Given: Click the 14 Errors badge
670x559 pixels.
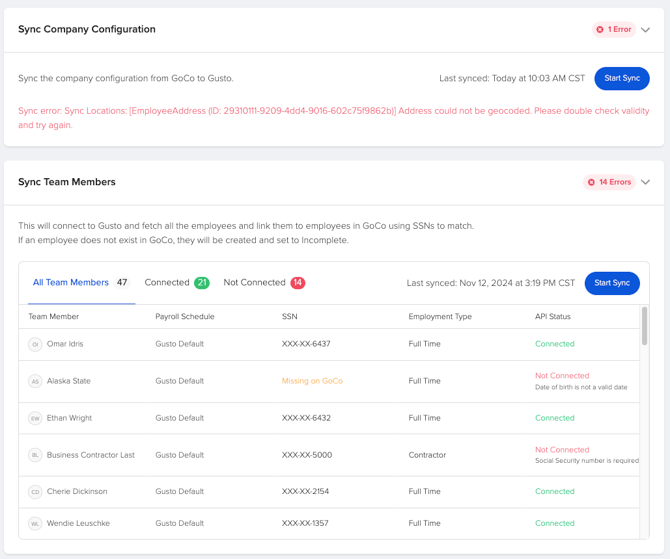Looking at the screenshot, I should 609,182.
